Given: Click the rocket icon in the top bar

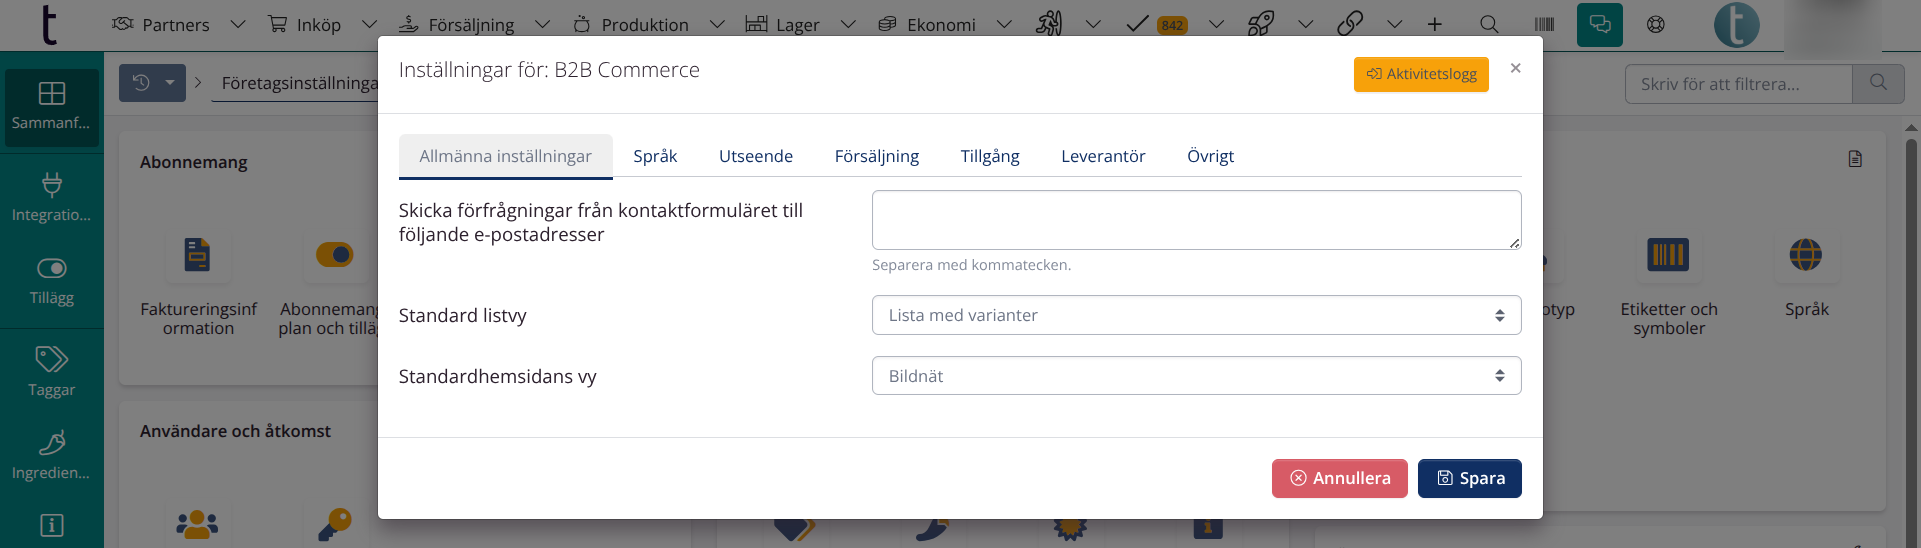Looking at the screenshot, I should point(1261,24).
